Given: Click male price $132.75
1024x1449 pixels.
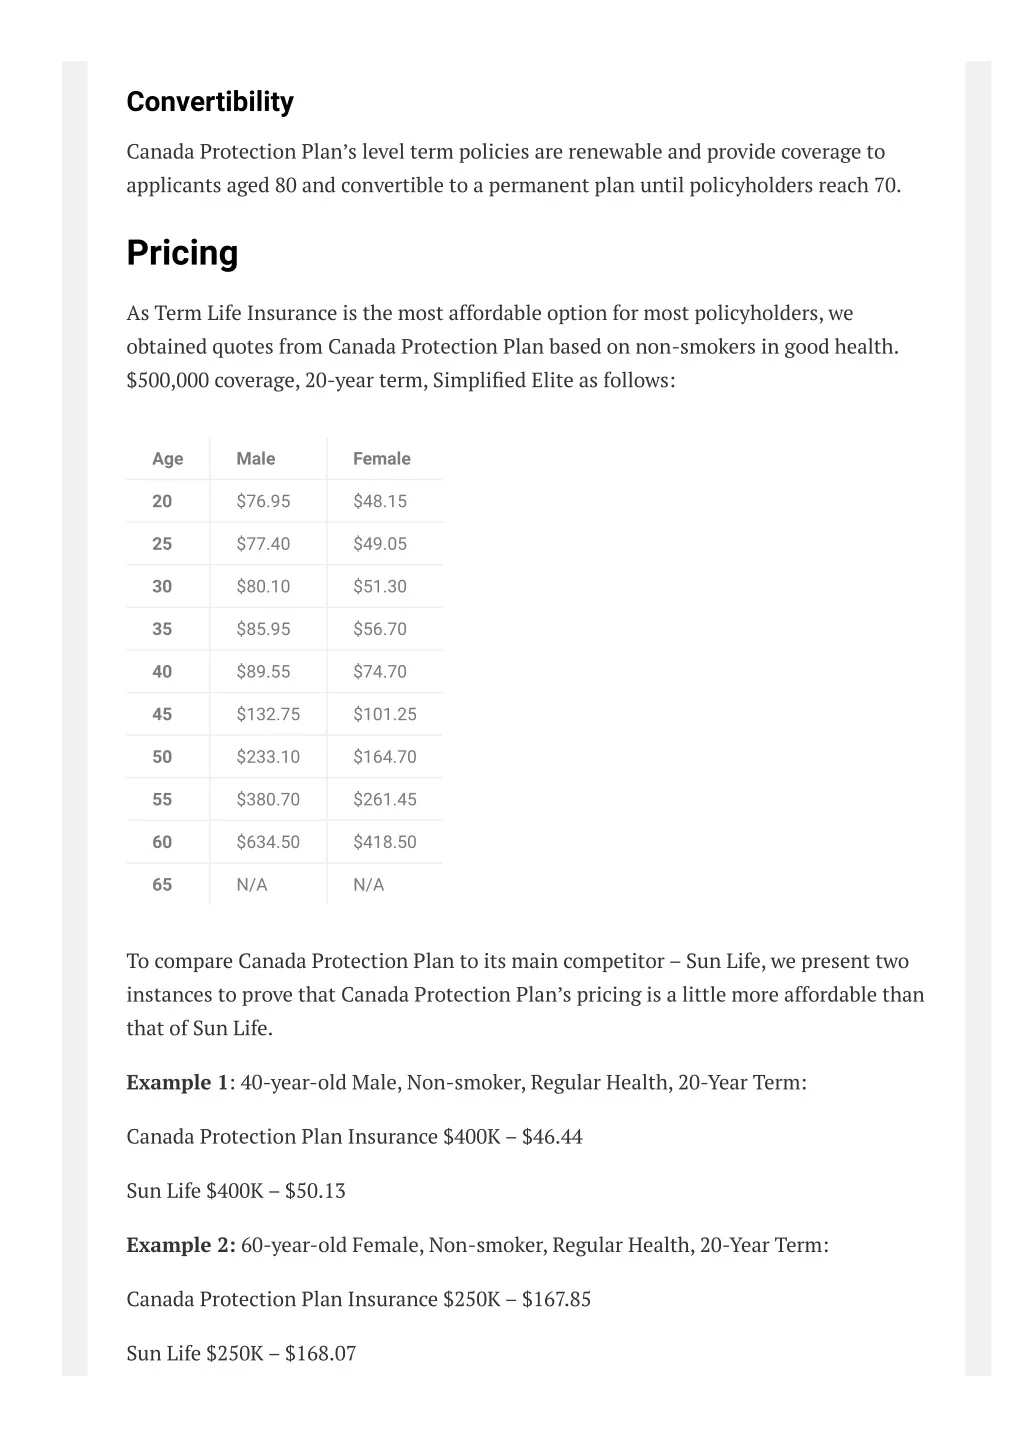Looking at the screenshot, I should pyautogui.click(x=268, y=715).
